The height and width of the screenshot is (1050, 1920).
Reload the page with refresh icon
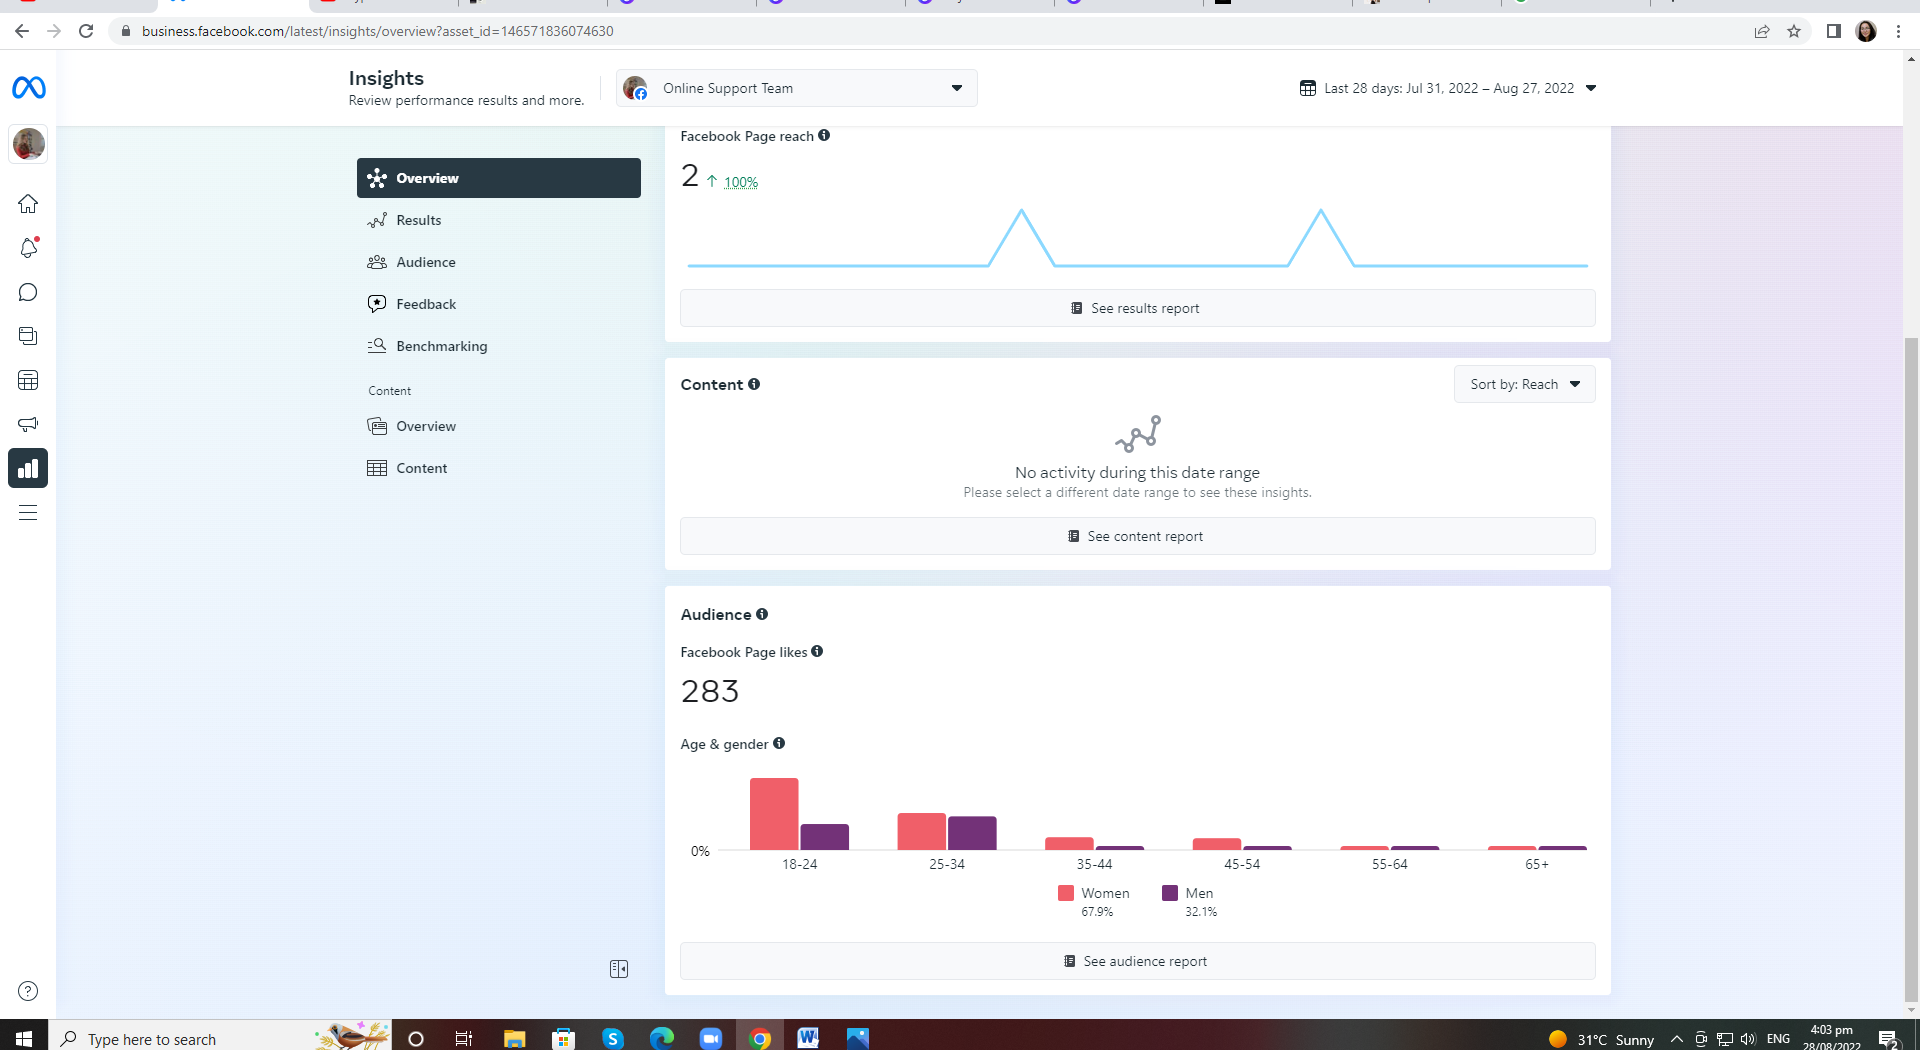86,31
